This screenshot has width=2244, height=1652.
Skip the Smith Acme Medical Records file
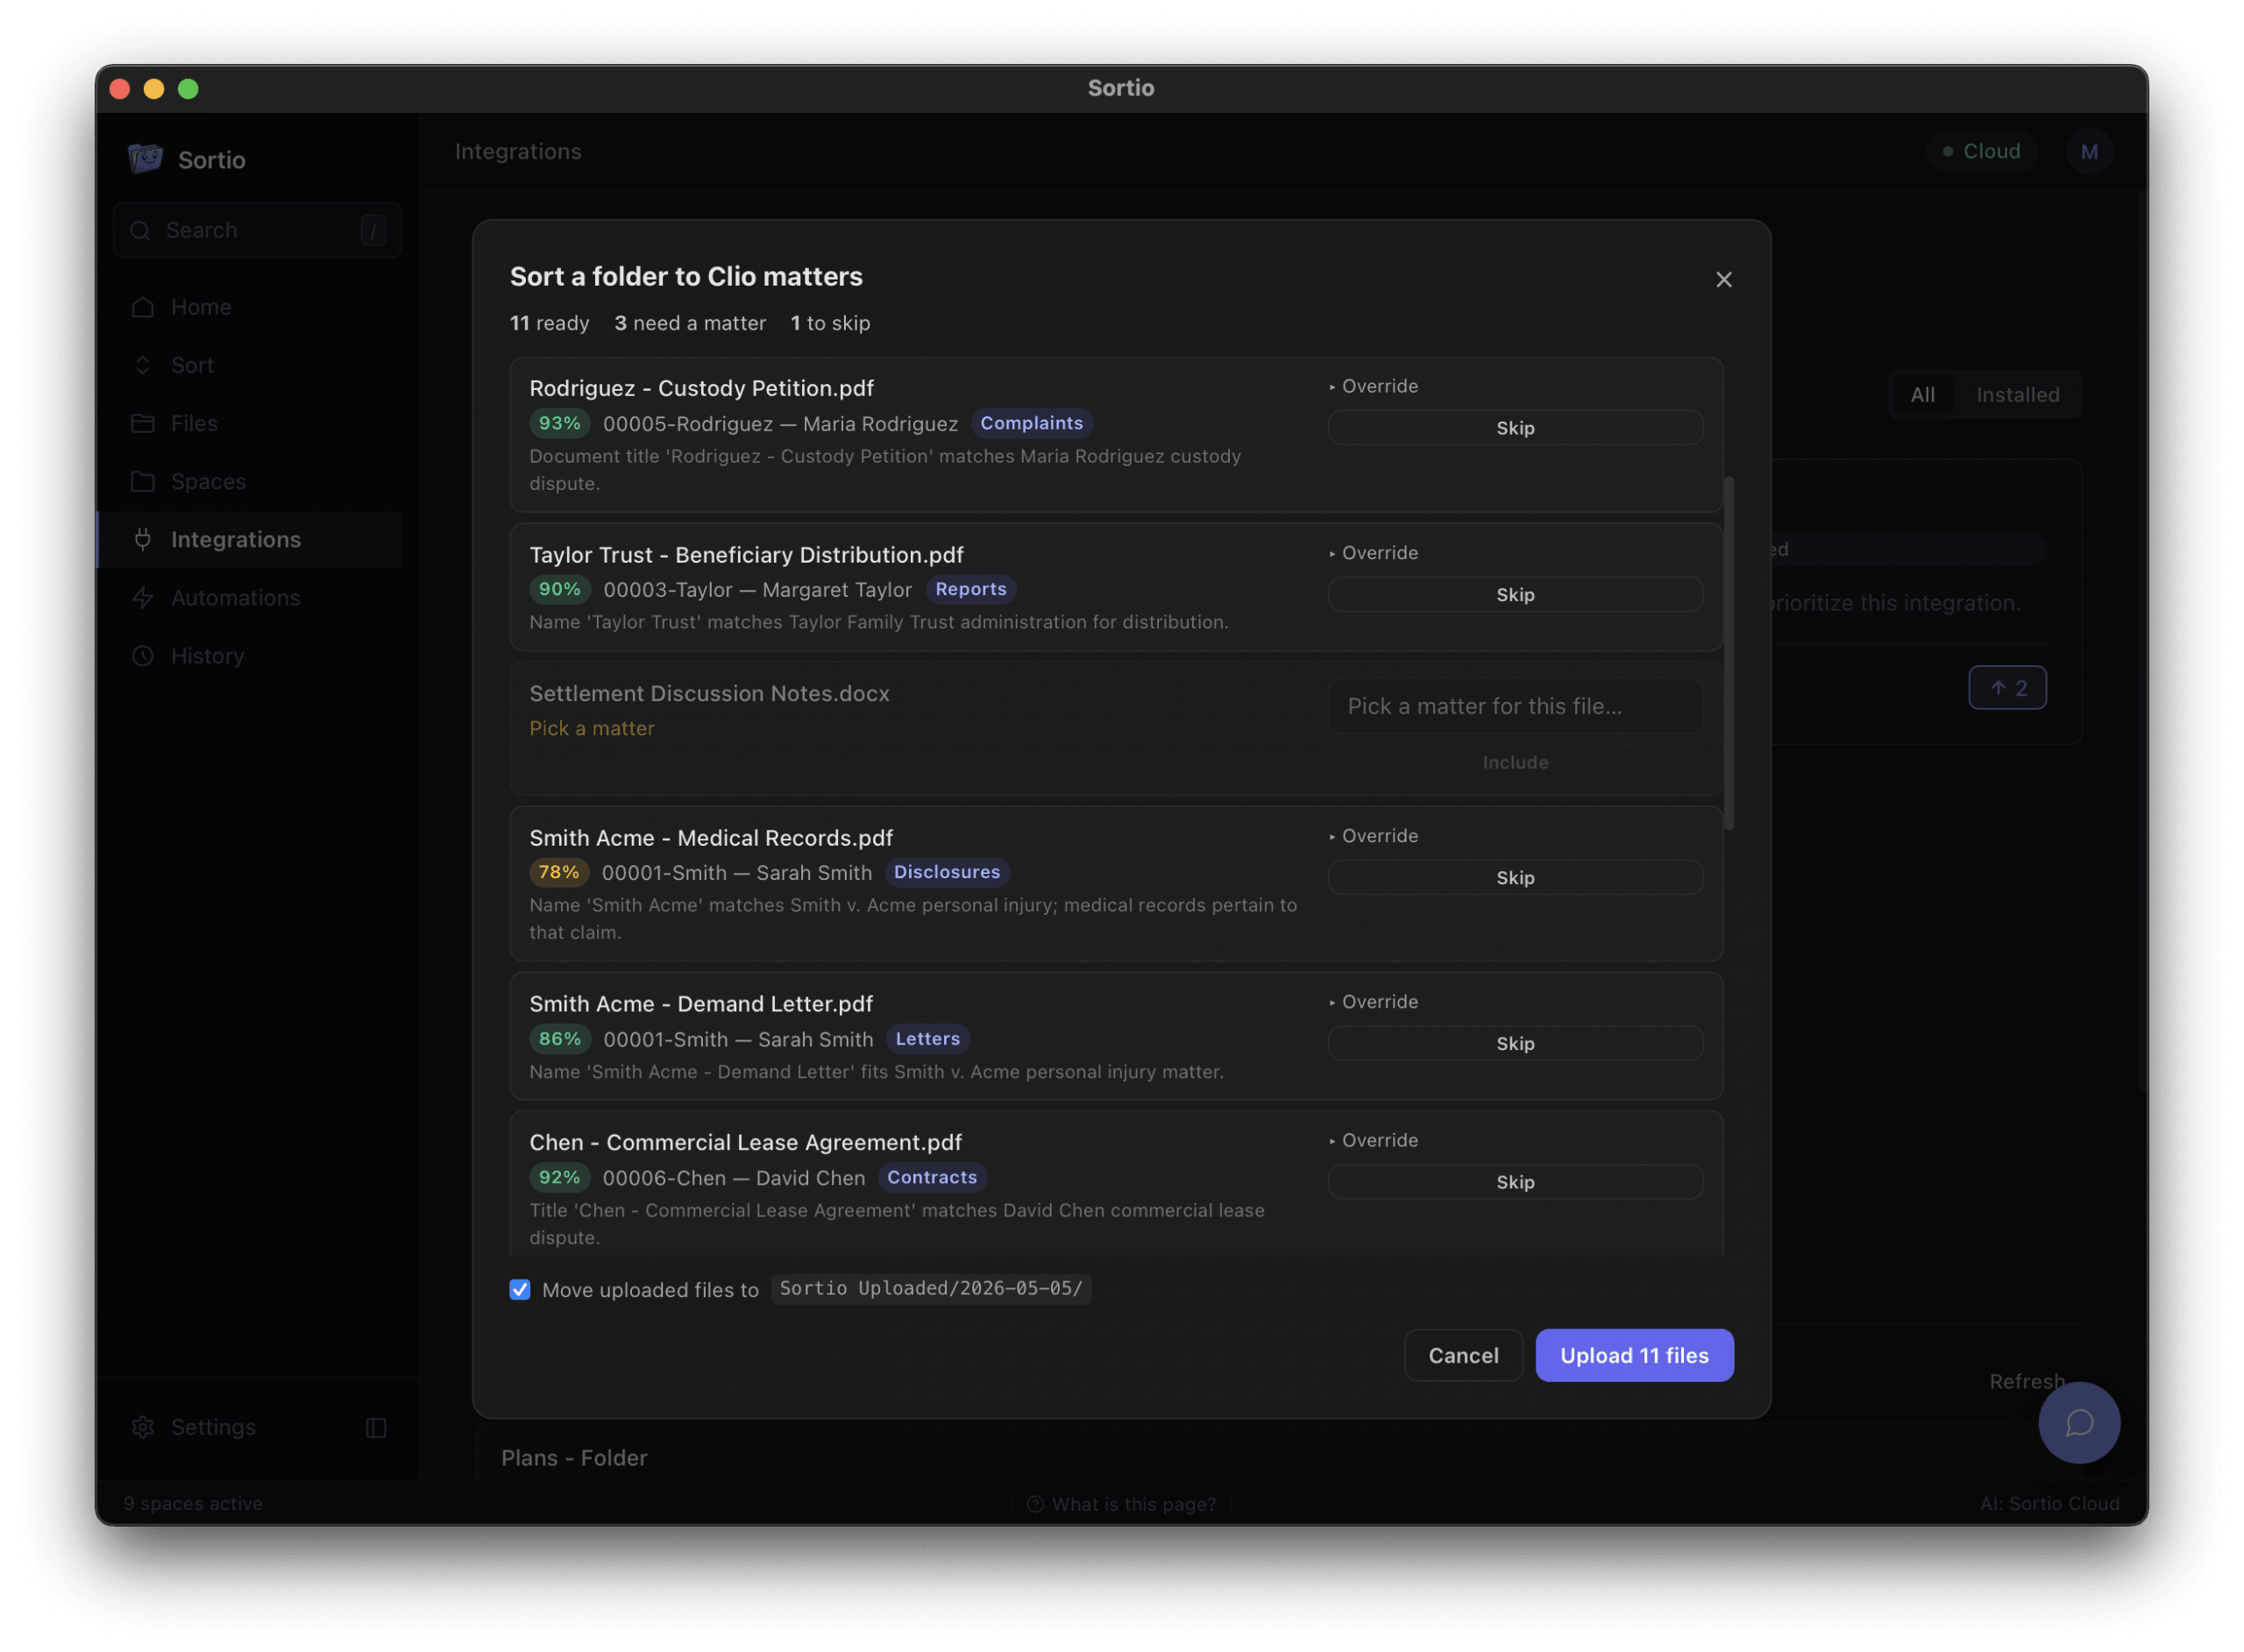1515,877
